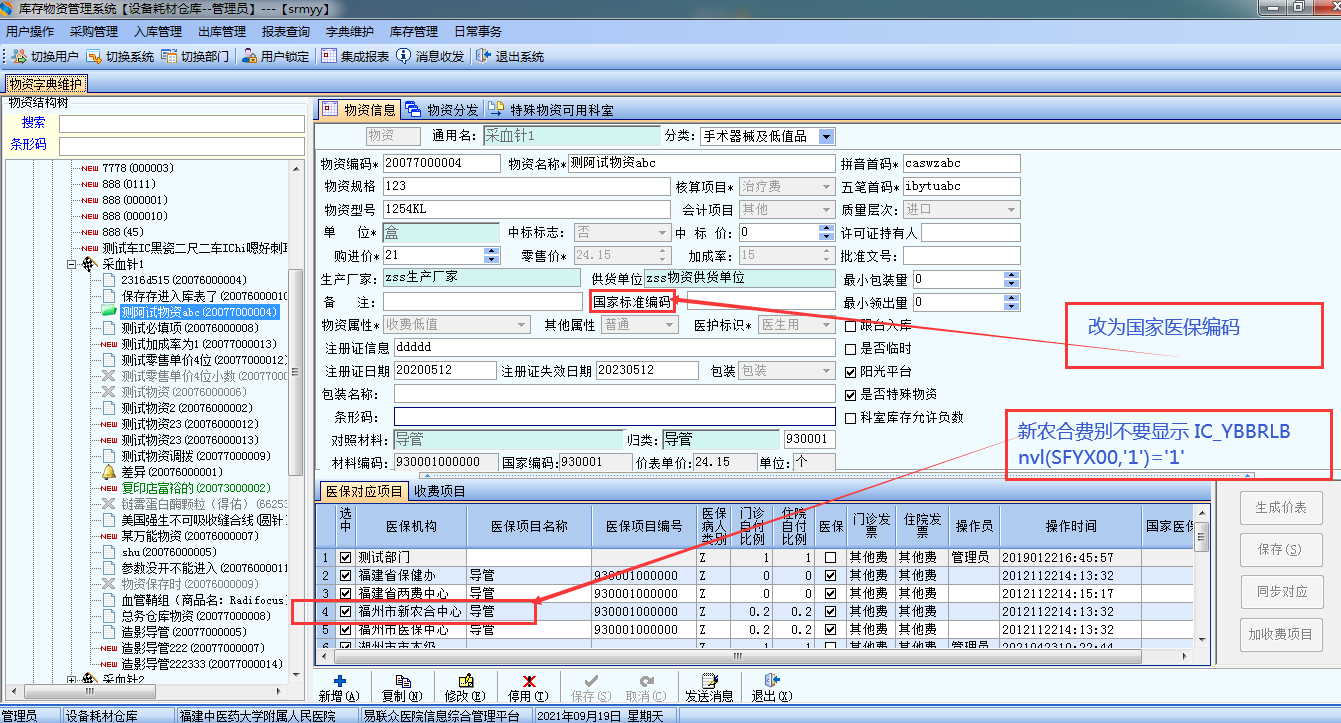
Task: Toggle 医保 checkbox in 福州市新农合中心 row
Action: [x=830, y=612]
